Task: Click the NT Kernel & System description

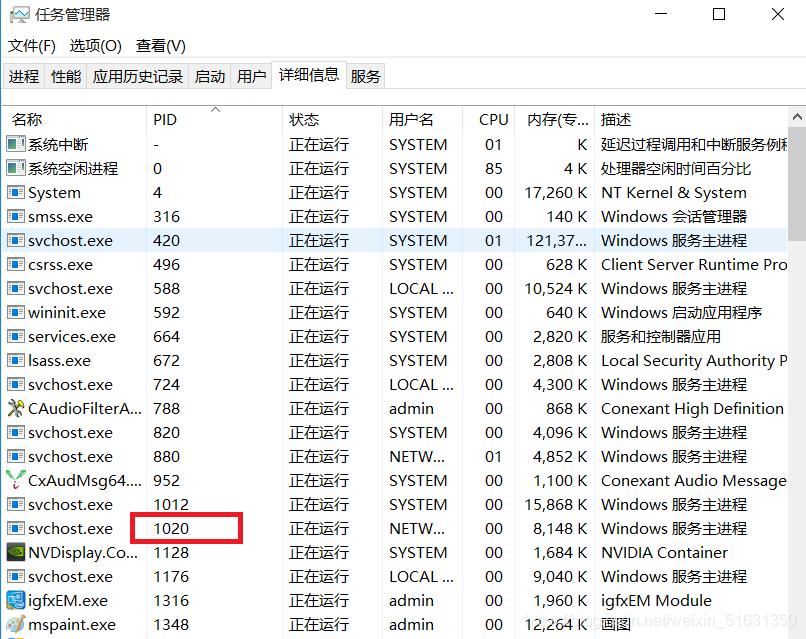Action: tap(674, 192)
